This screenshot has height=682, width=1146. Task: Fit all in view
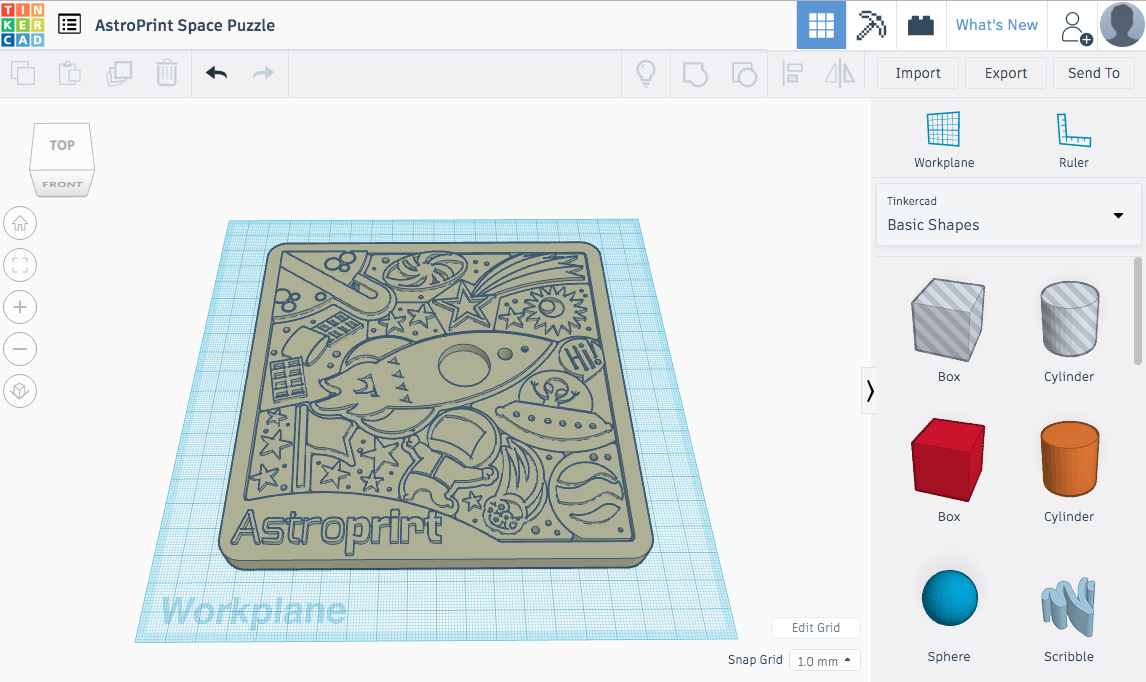(20, 265)
